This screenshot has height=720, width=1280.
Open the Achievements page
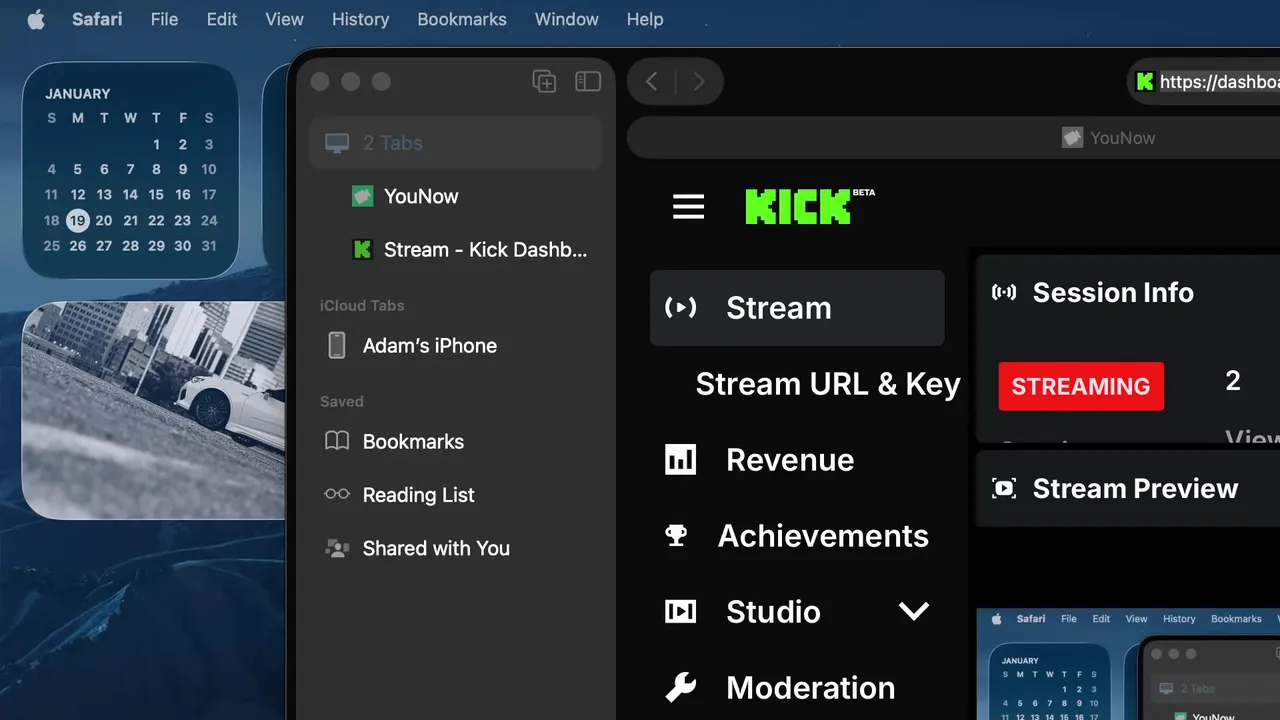[823, 536]
